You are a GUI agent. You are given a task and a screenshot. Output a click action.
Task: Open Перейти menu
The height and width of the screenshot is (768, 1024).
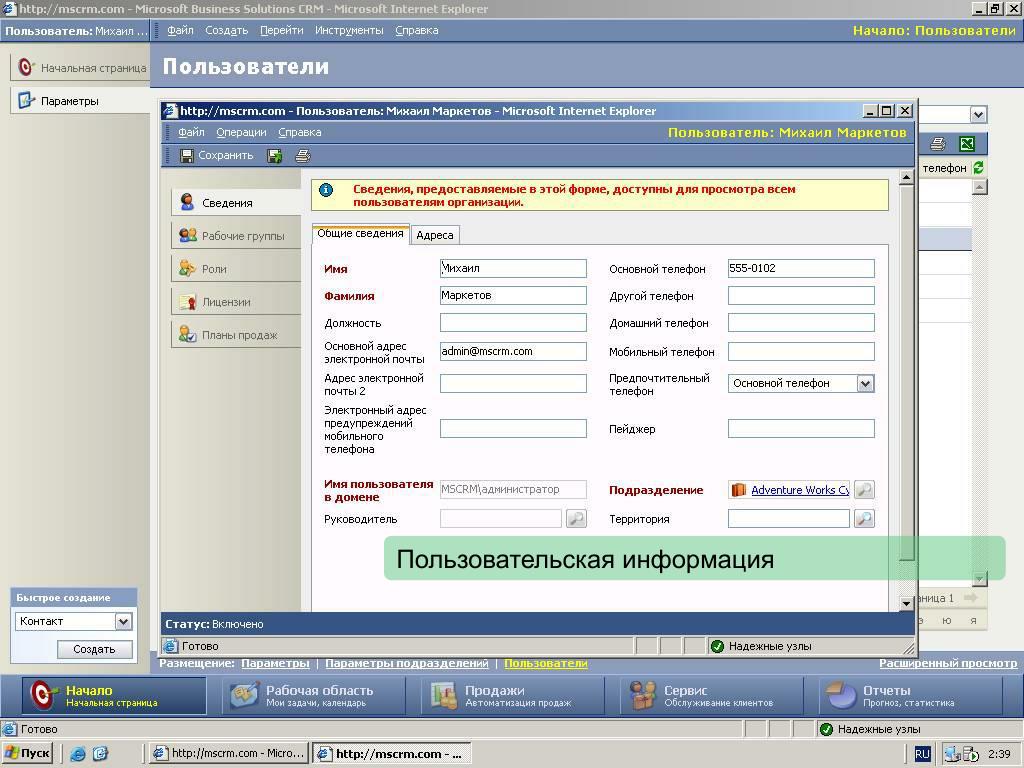281,30
